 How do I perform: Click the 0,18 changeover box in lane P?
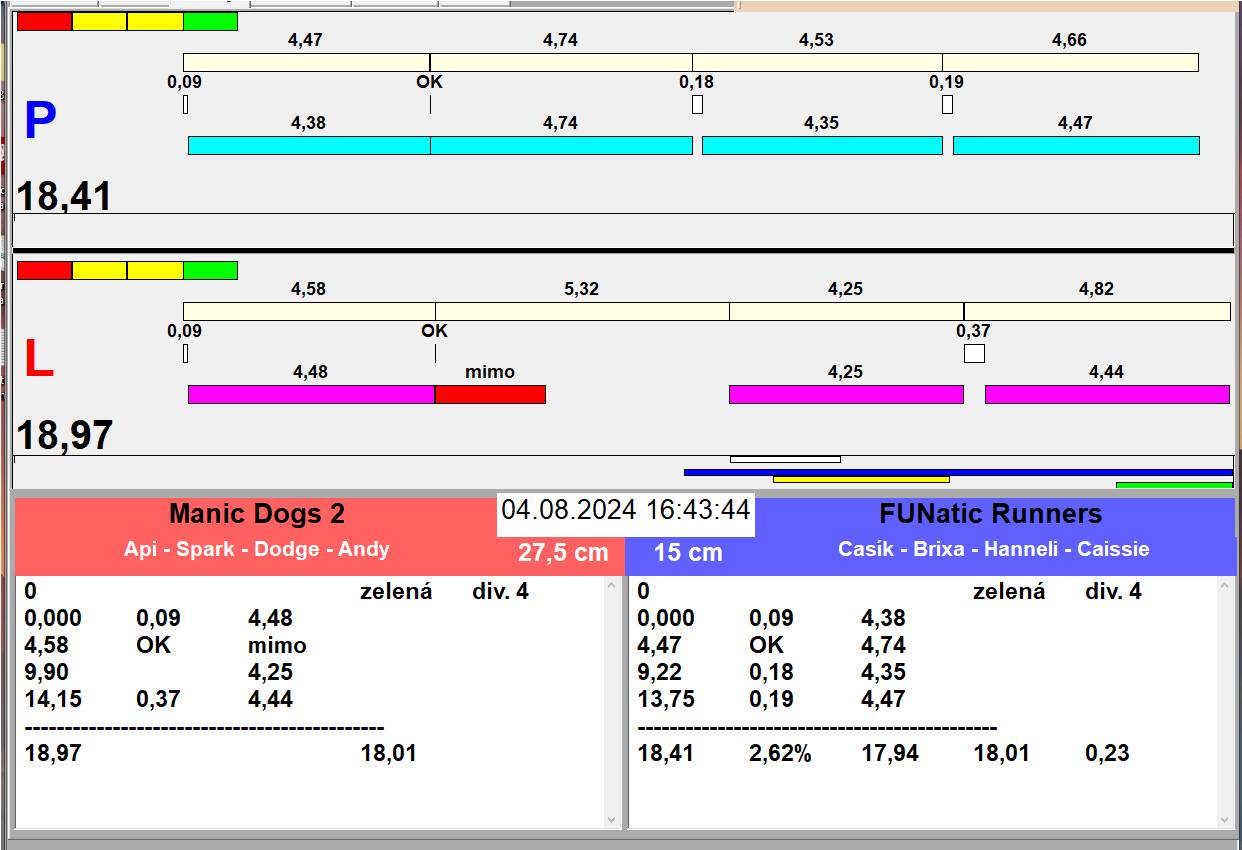[x=697, y=104]
